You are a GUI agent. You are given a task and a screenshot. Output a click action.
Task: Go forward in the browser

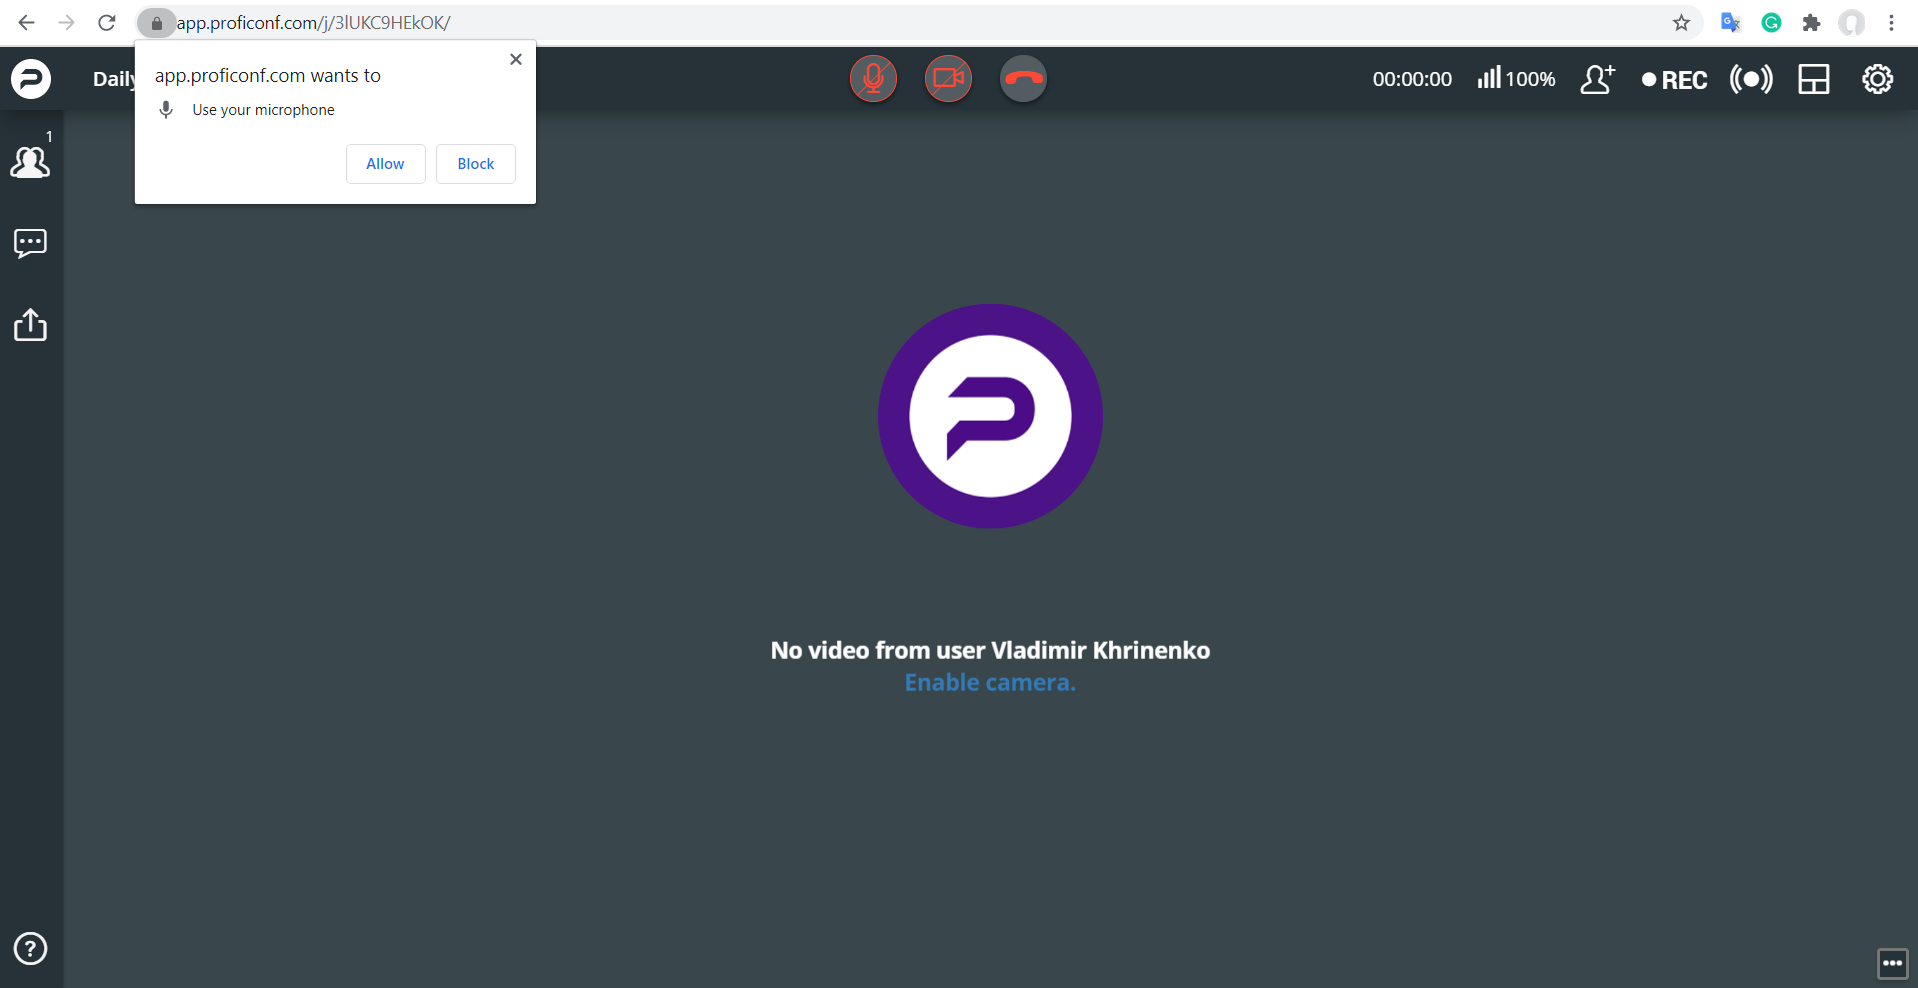coord(67,22)
